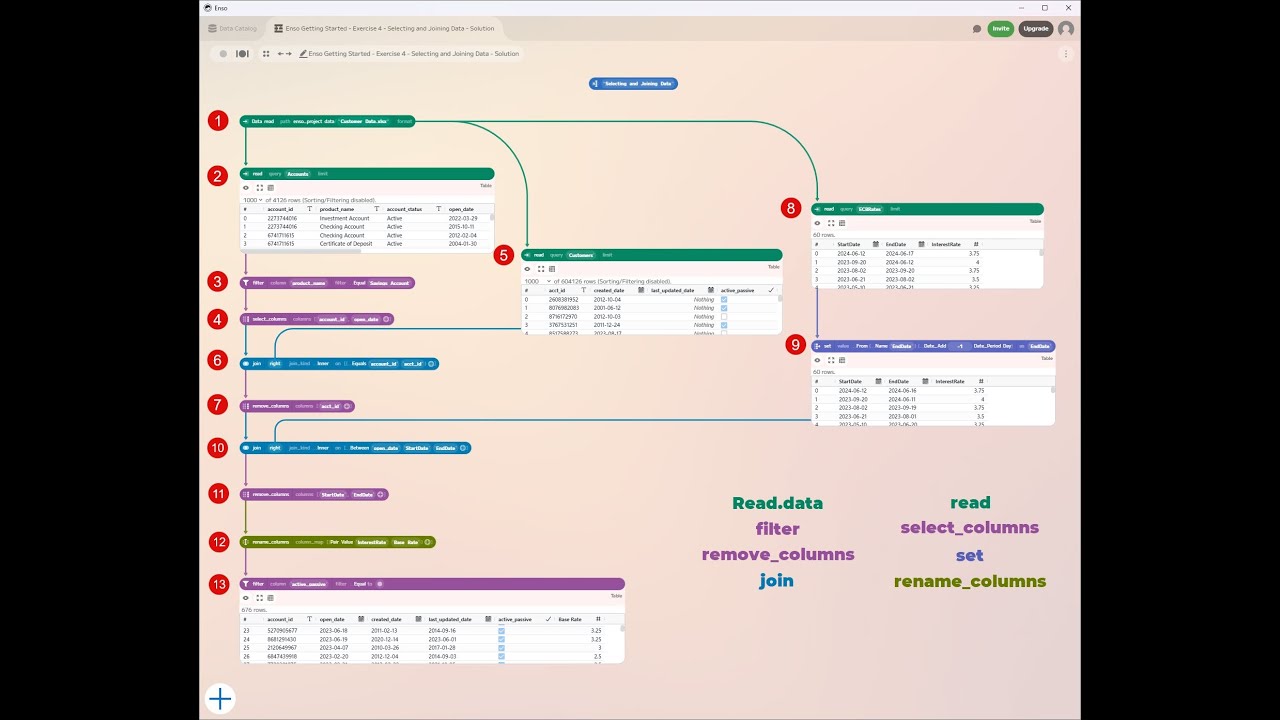Toggle eye visibility on Accounts read node
The image size is (1280, 720).
pyautogui.click(x=246, y=187)
